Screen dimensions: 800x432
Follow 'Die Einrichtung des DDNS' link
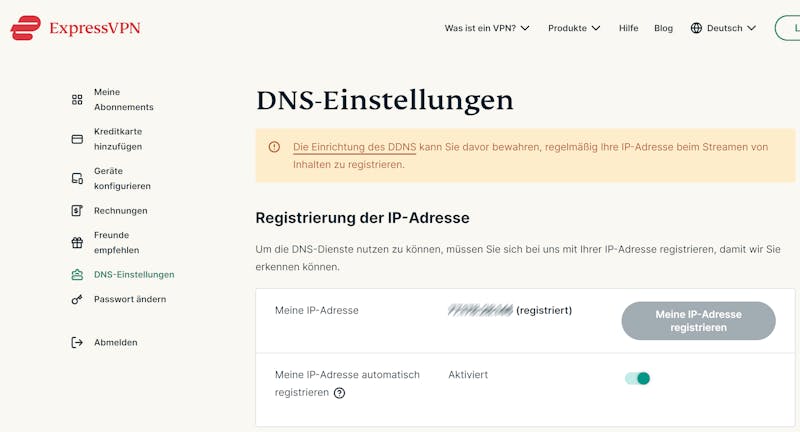click(354, 147)
